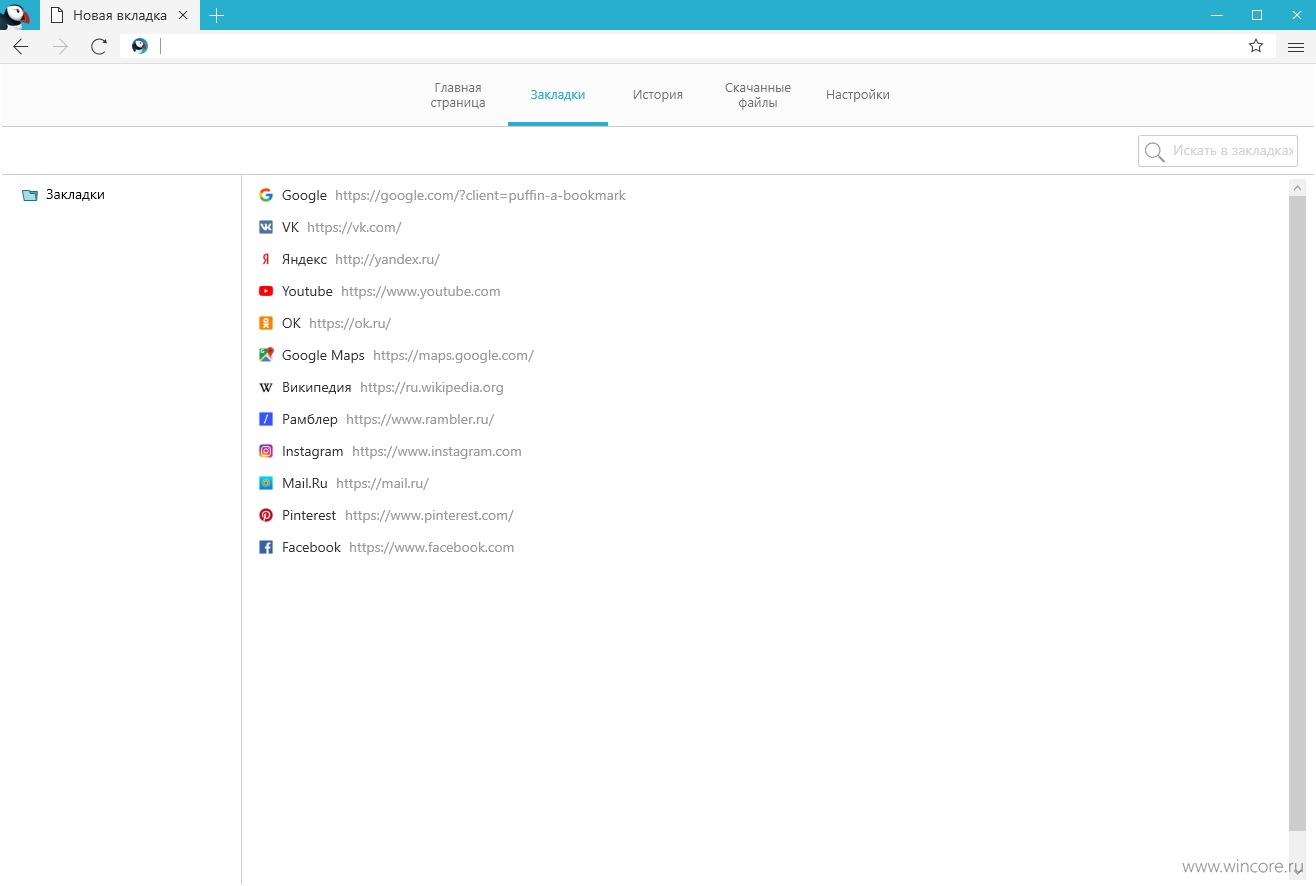
Task: Open a new tab with plus icon
Action: (x=216, y=16)
